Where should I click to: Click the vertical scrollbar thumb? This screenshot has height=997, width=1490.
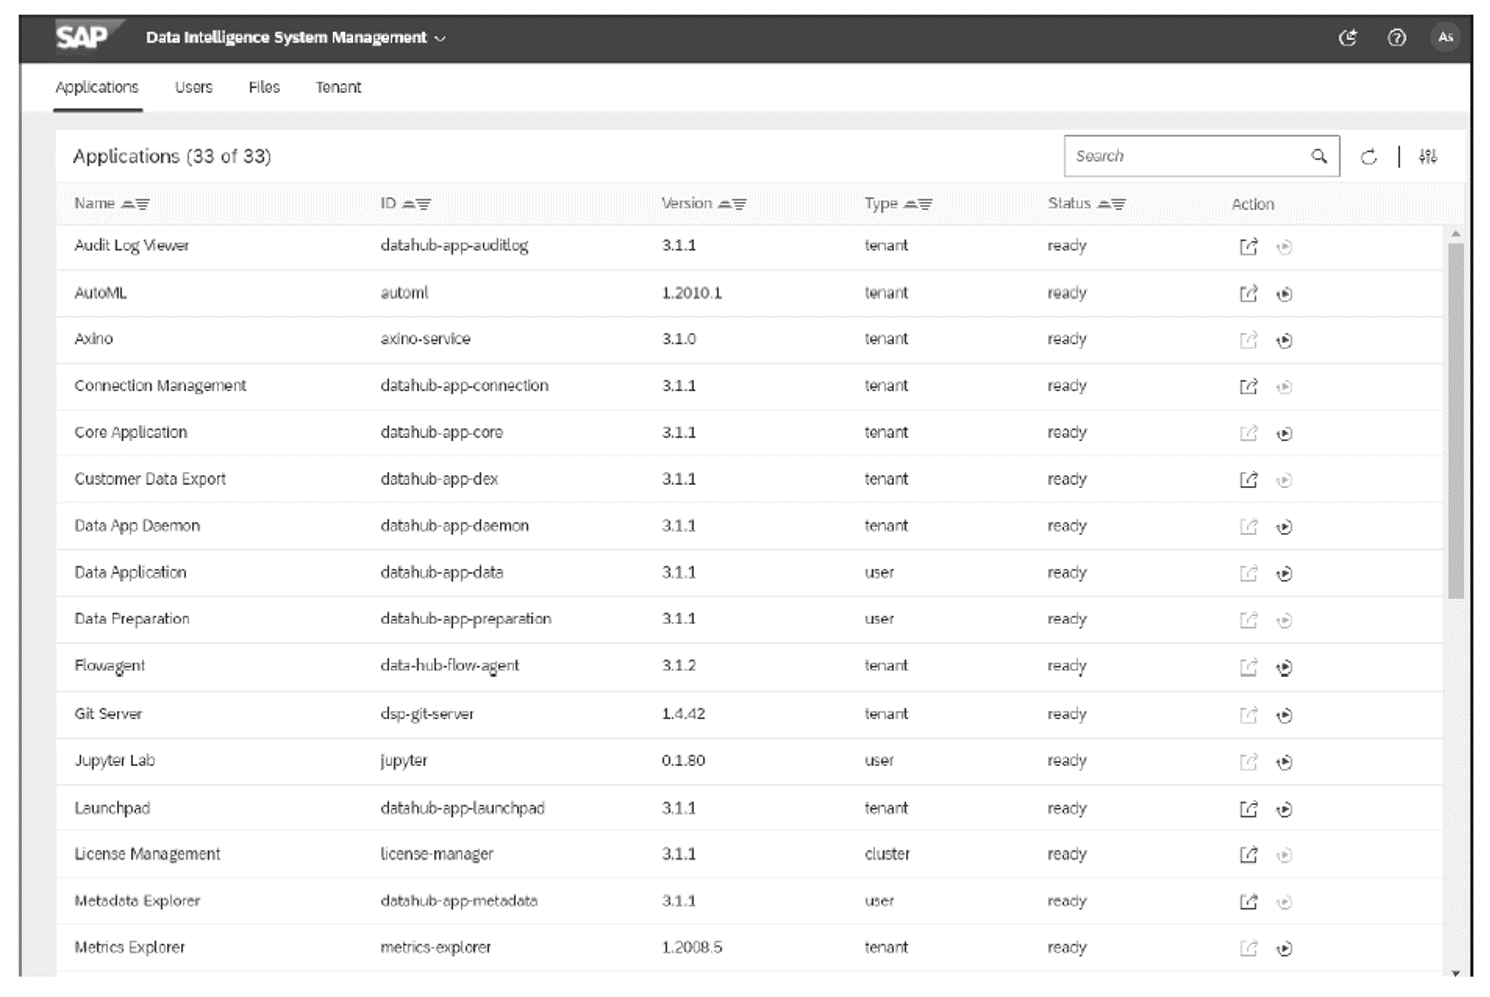[x=1455, y=420]
